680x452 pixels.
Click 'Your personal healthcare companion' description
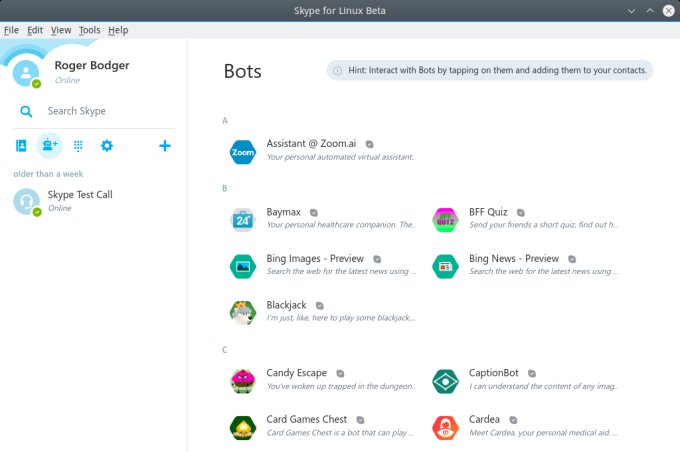pyautogui.click(x=341, y=225)
